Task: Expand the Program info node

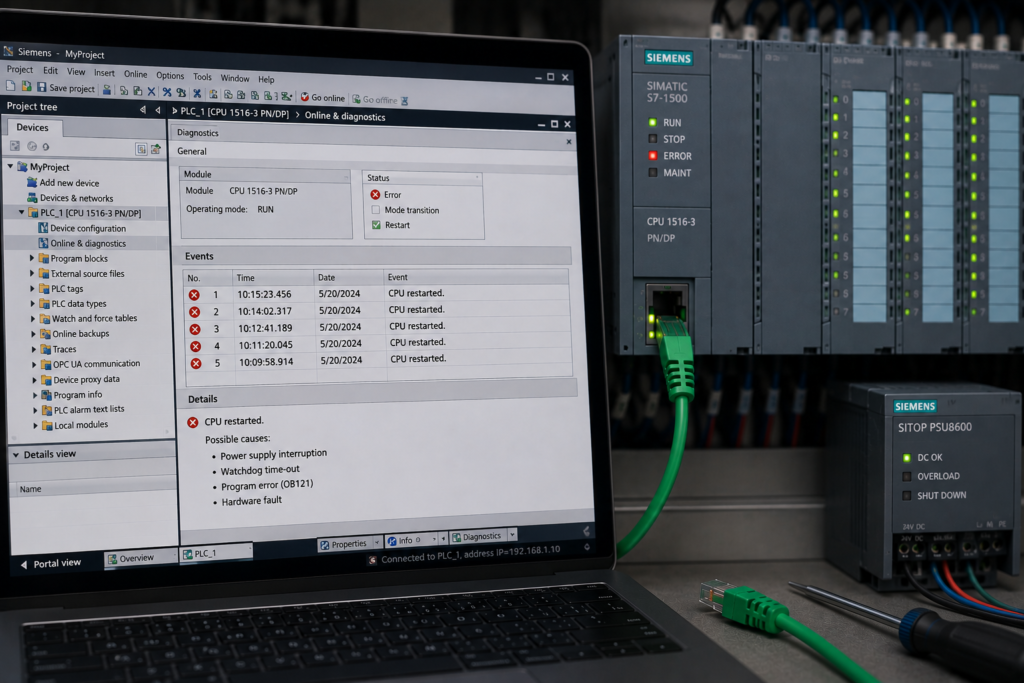Action: (35, 395)
